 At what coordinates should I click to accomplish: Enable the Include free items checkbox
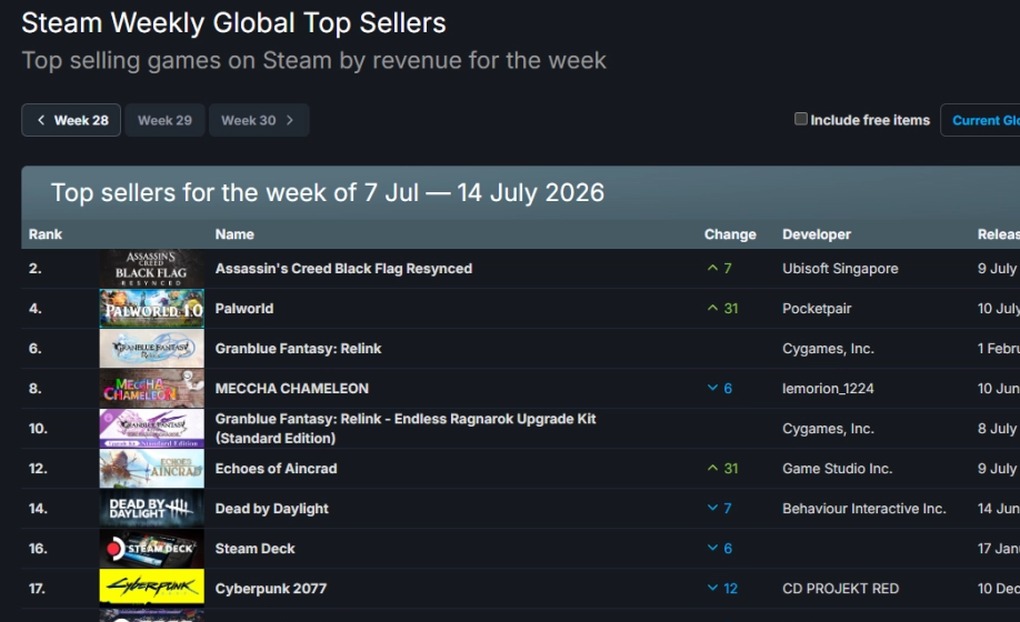coord(801,119)
